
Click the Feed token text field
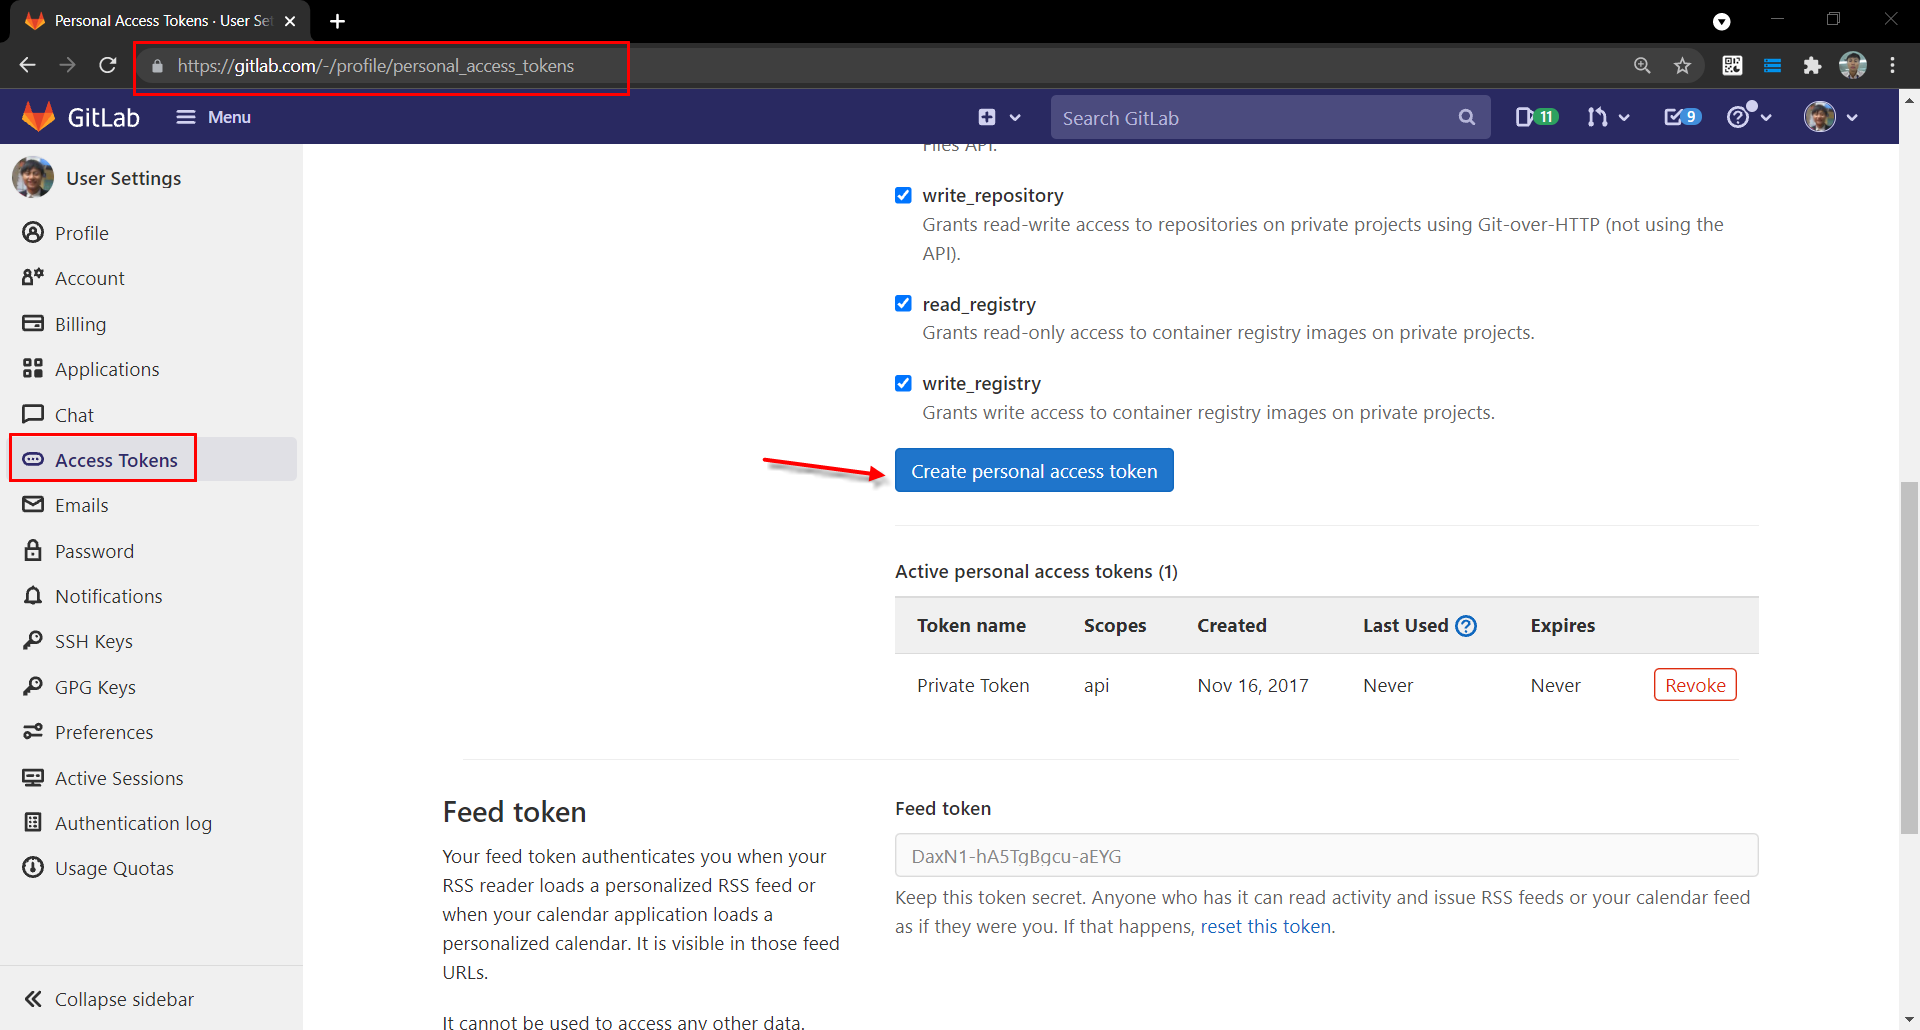point(1326,856)
